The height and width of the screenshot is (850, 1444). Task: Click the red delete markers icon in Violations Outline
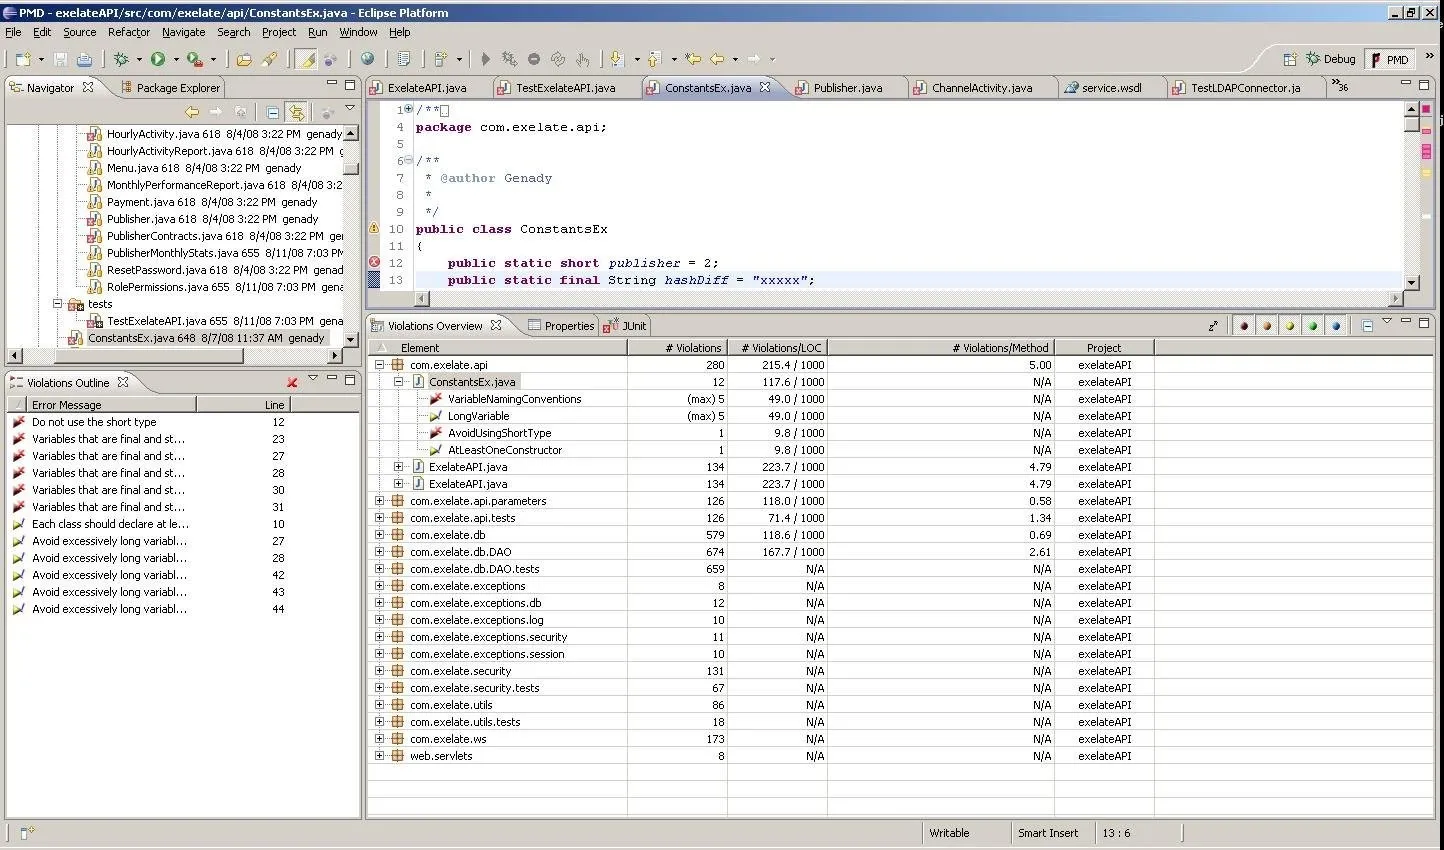(292, 381)
